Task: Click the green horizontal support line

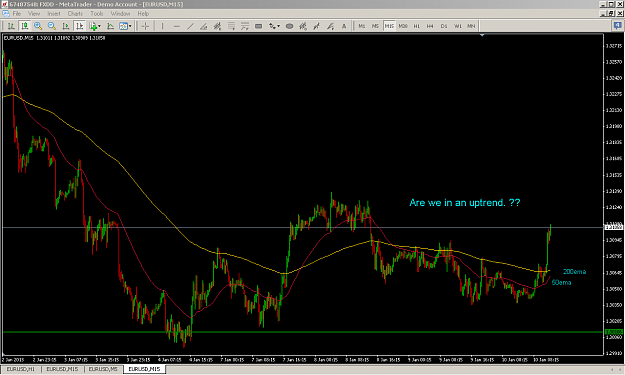Action: (x=303, y=332)
